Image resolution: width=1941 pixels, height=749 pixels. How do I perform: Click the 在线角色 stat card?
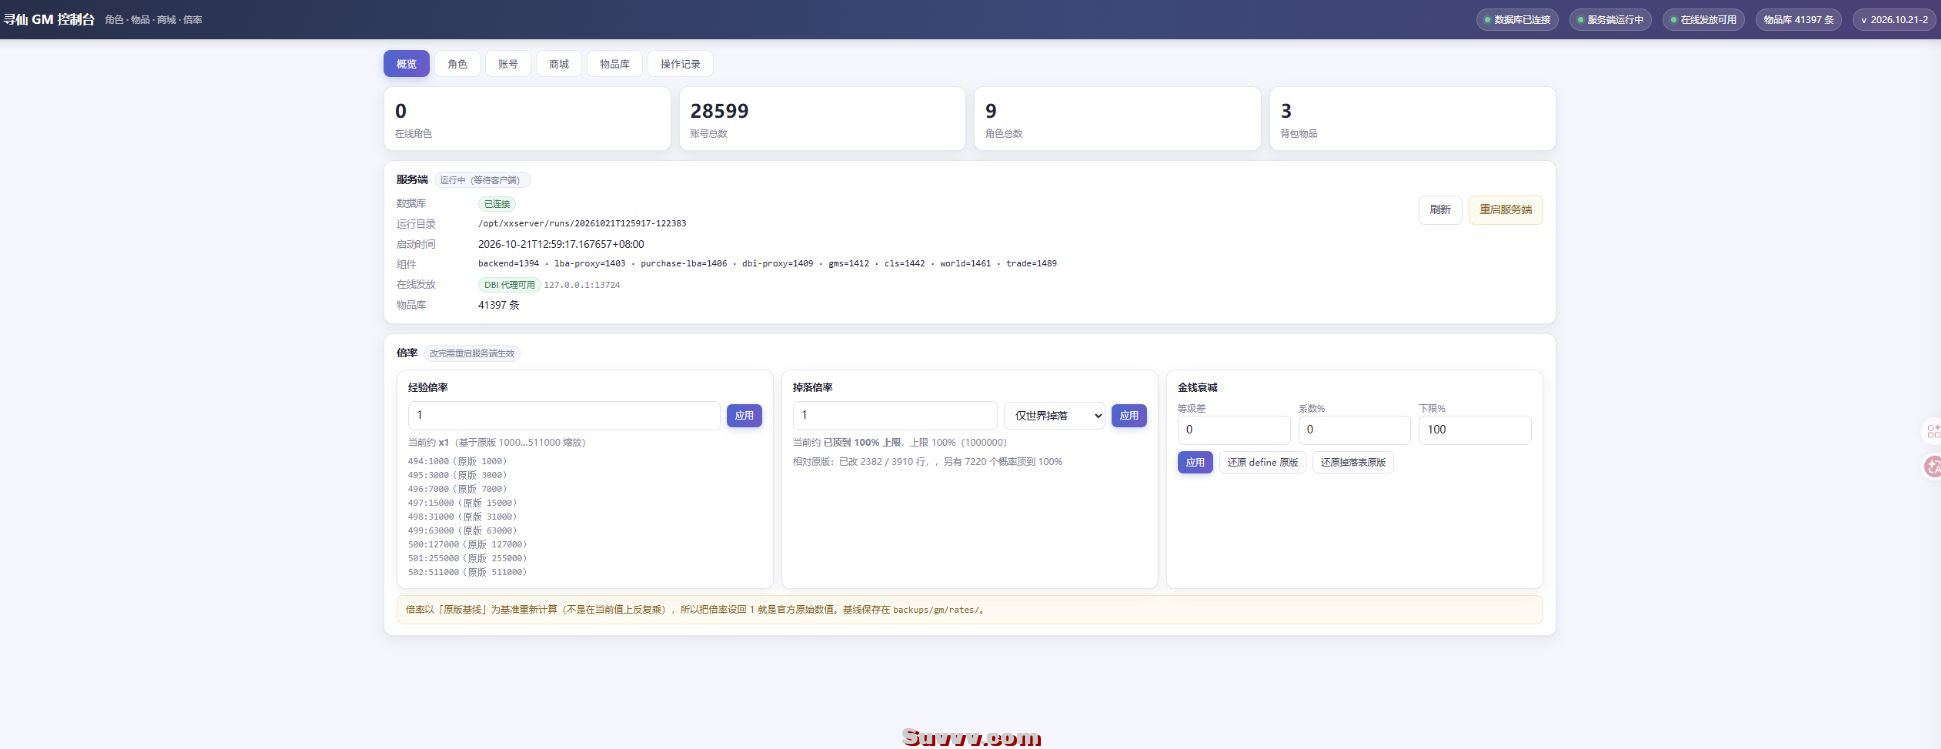(x=527, y=119)
